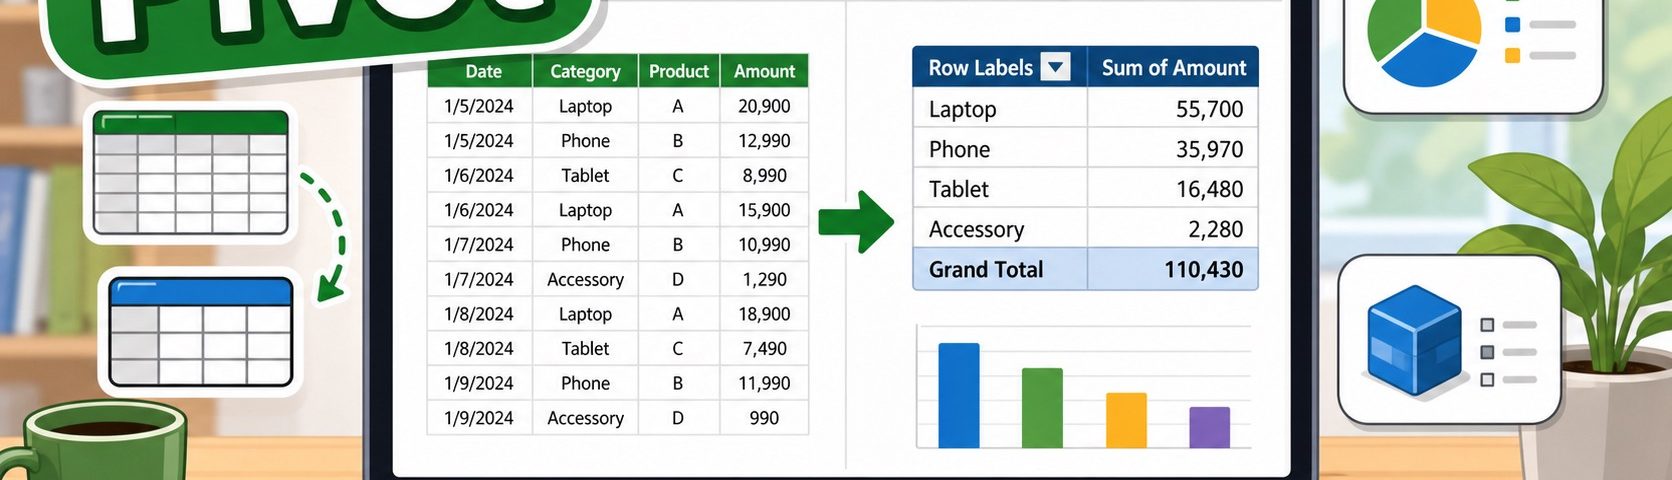Click the yellow legend square by pie chart
1672x480 pixels.
(1512, 55)
